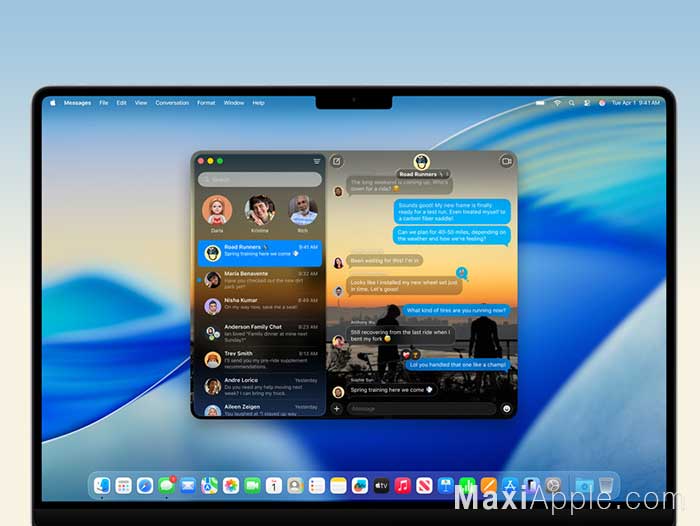This screenshot has width=700, height=526.
Task: Open Finder from the Dock
Action: (102, 485)
